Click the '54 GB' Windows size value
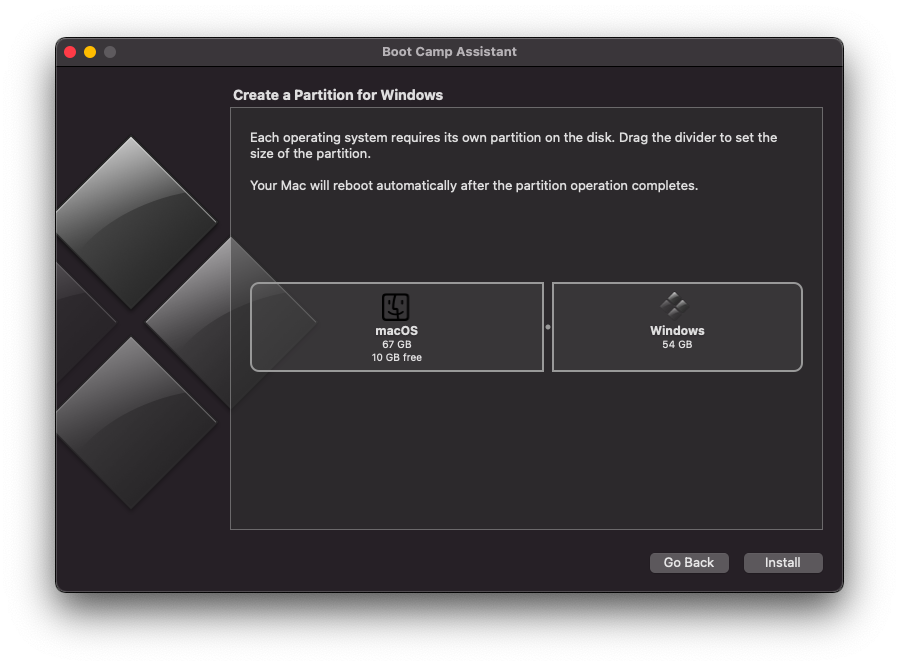899x666 pixels. [x=677, y=344]
